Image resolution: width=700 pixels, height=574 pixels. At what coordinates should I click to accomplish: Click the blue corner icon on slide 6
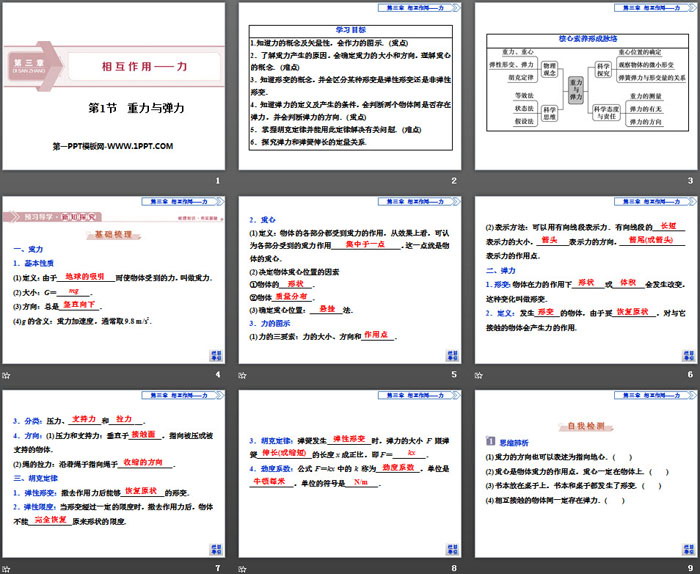(689, 355)
